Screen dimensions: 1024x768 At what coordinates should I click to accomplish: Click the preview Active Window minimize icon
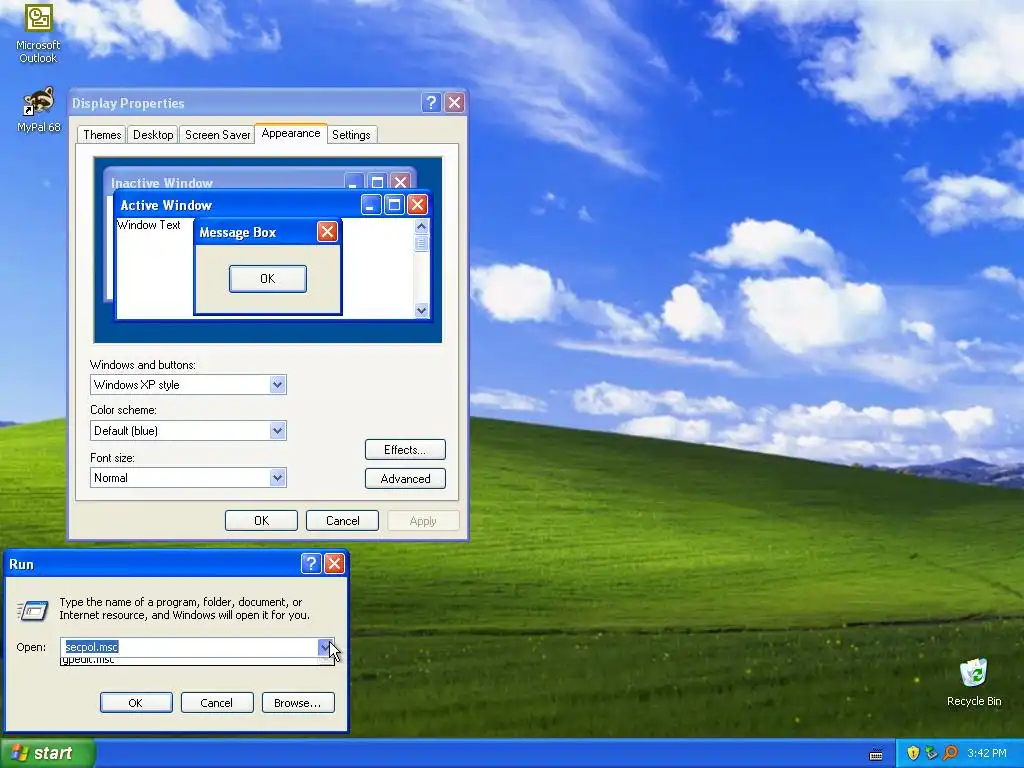[371, 205]
